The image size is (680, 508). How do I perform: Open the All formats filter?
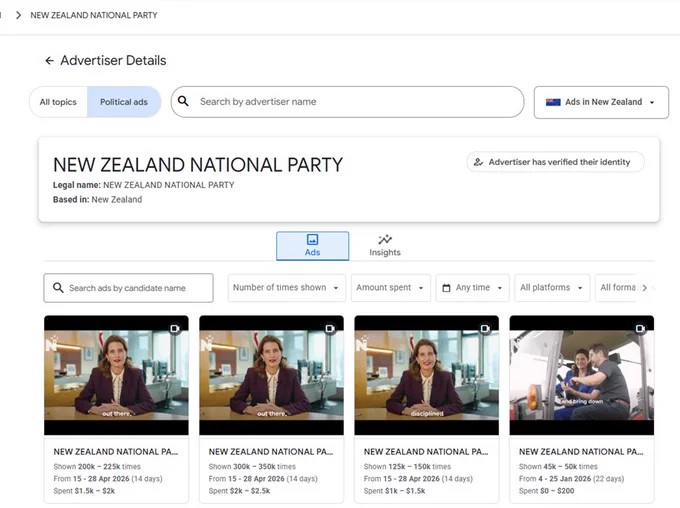(x=617, y=288)
